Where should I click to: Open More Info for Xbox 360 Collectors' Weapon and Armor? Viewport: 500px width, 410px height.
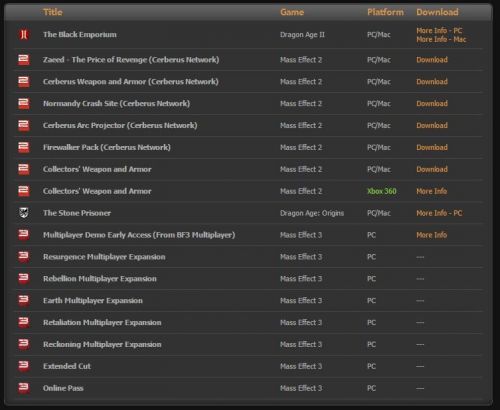click(x=431, y=191)
